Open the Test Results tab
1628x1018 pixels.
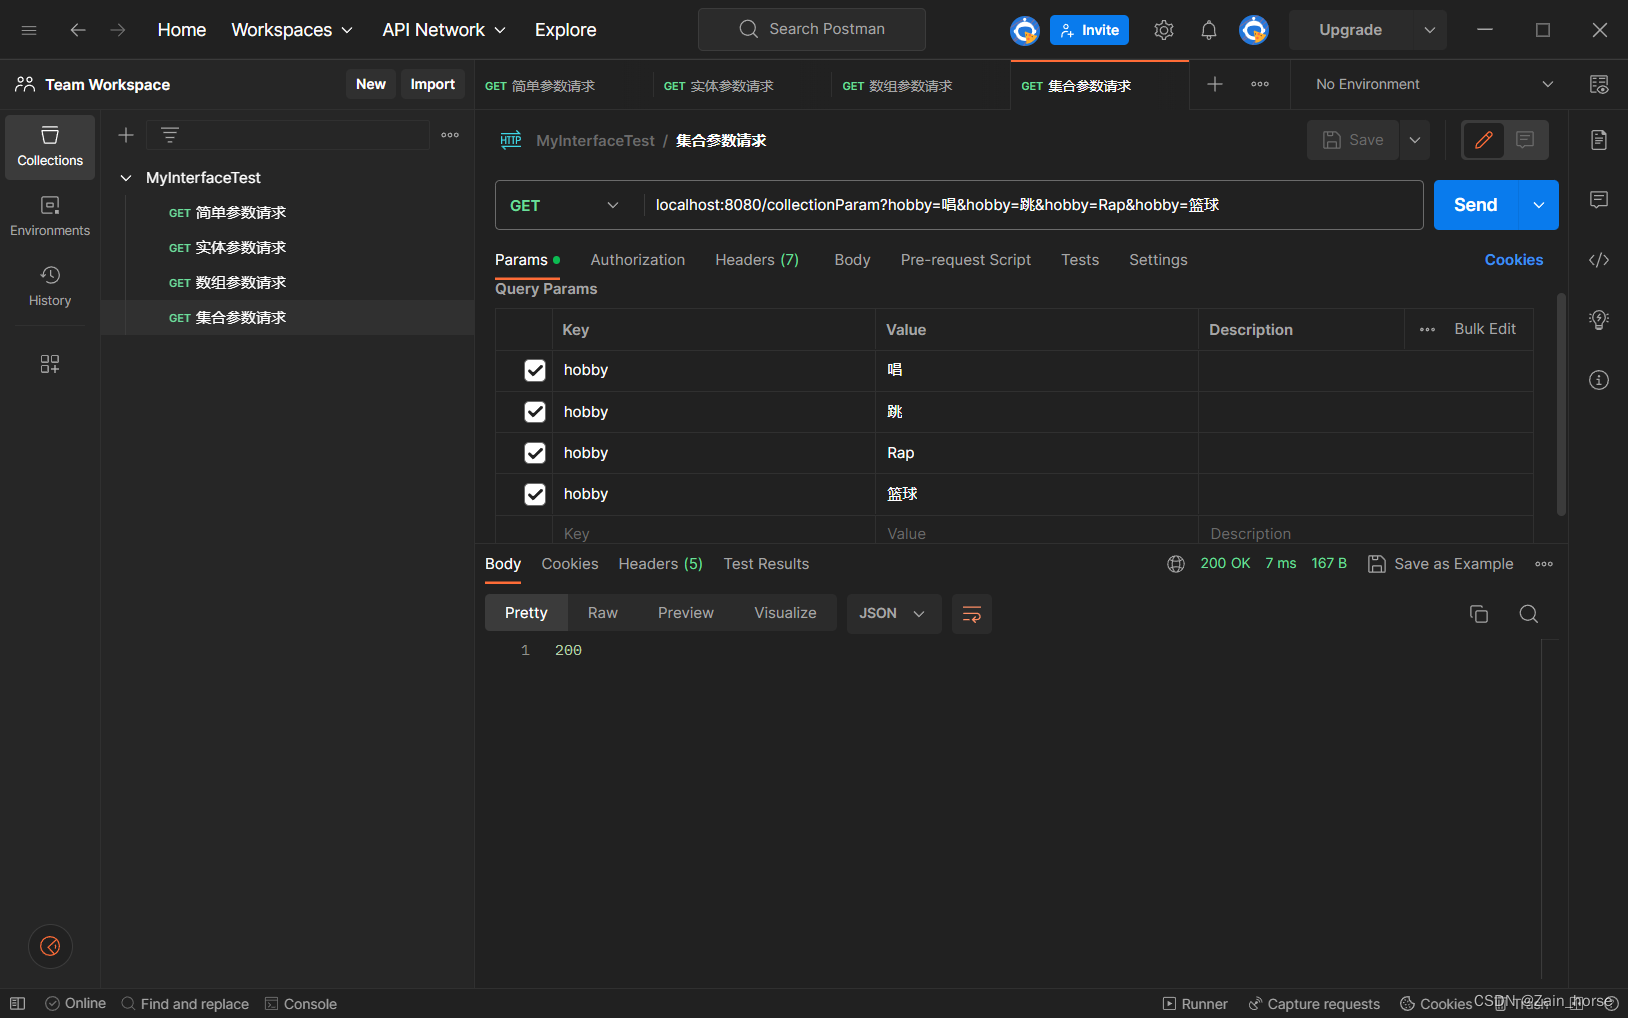pyautogui.click(x=766, y=564)
